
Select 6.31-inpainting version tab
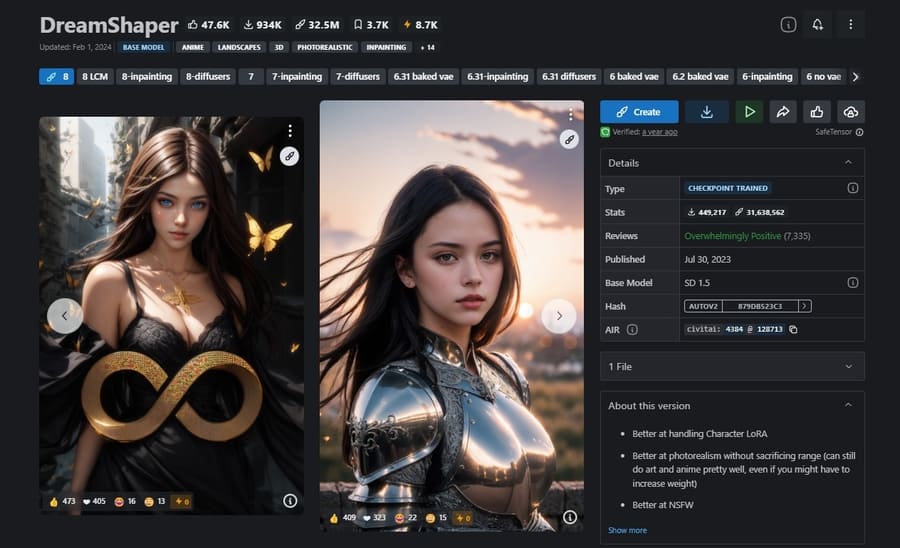[497, 76]
